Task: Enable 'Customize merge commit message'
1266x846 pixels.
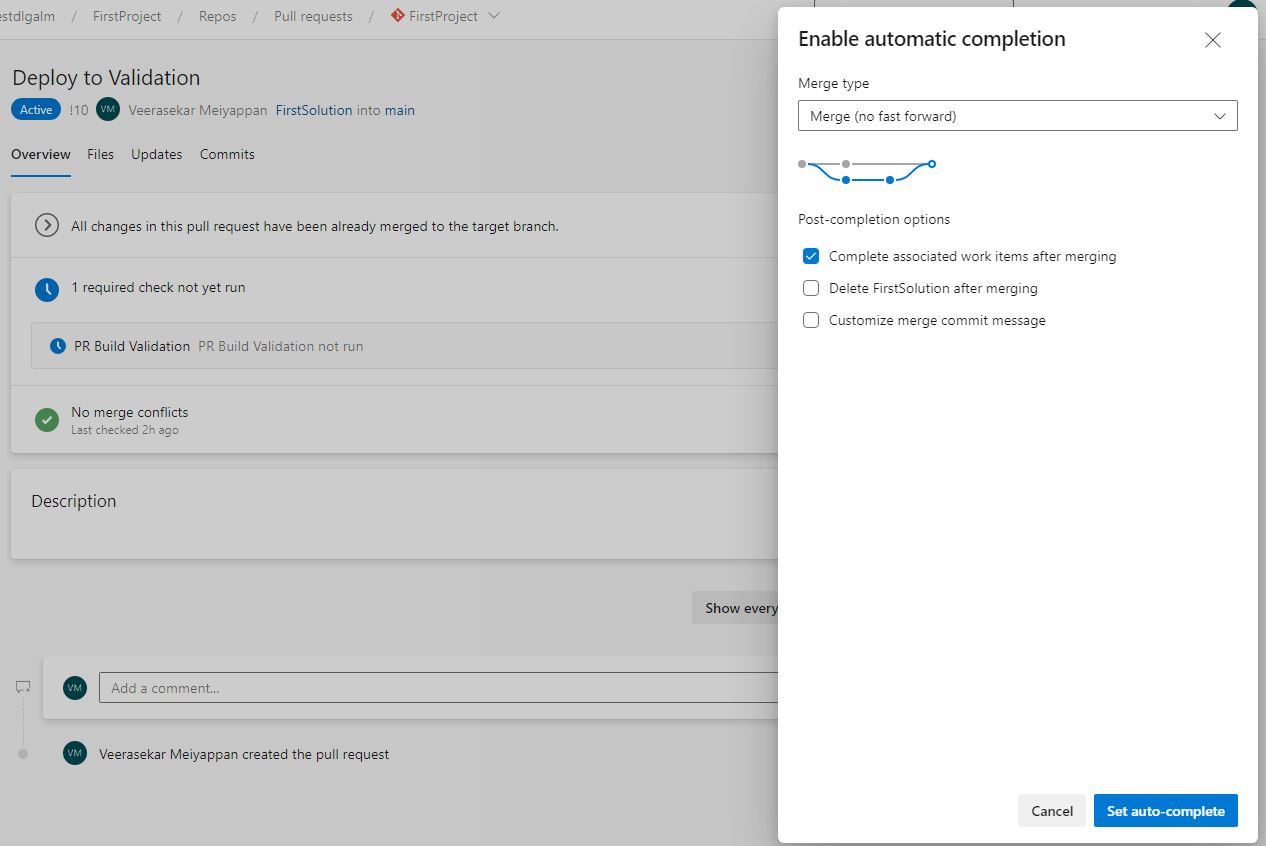Action: (x=811, y=320)
